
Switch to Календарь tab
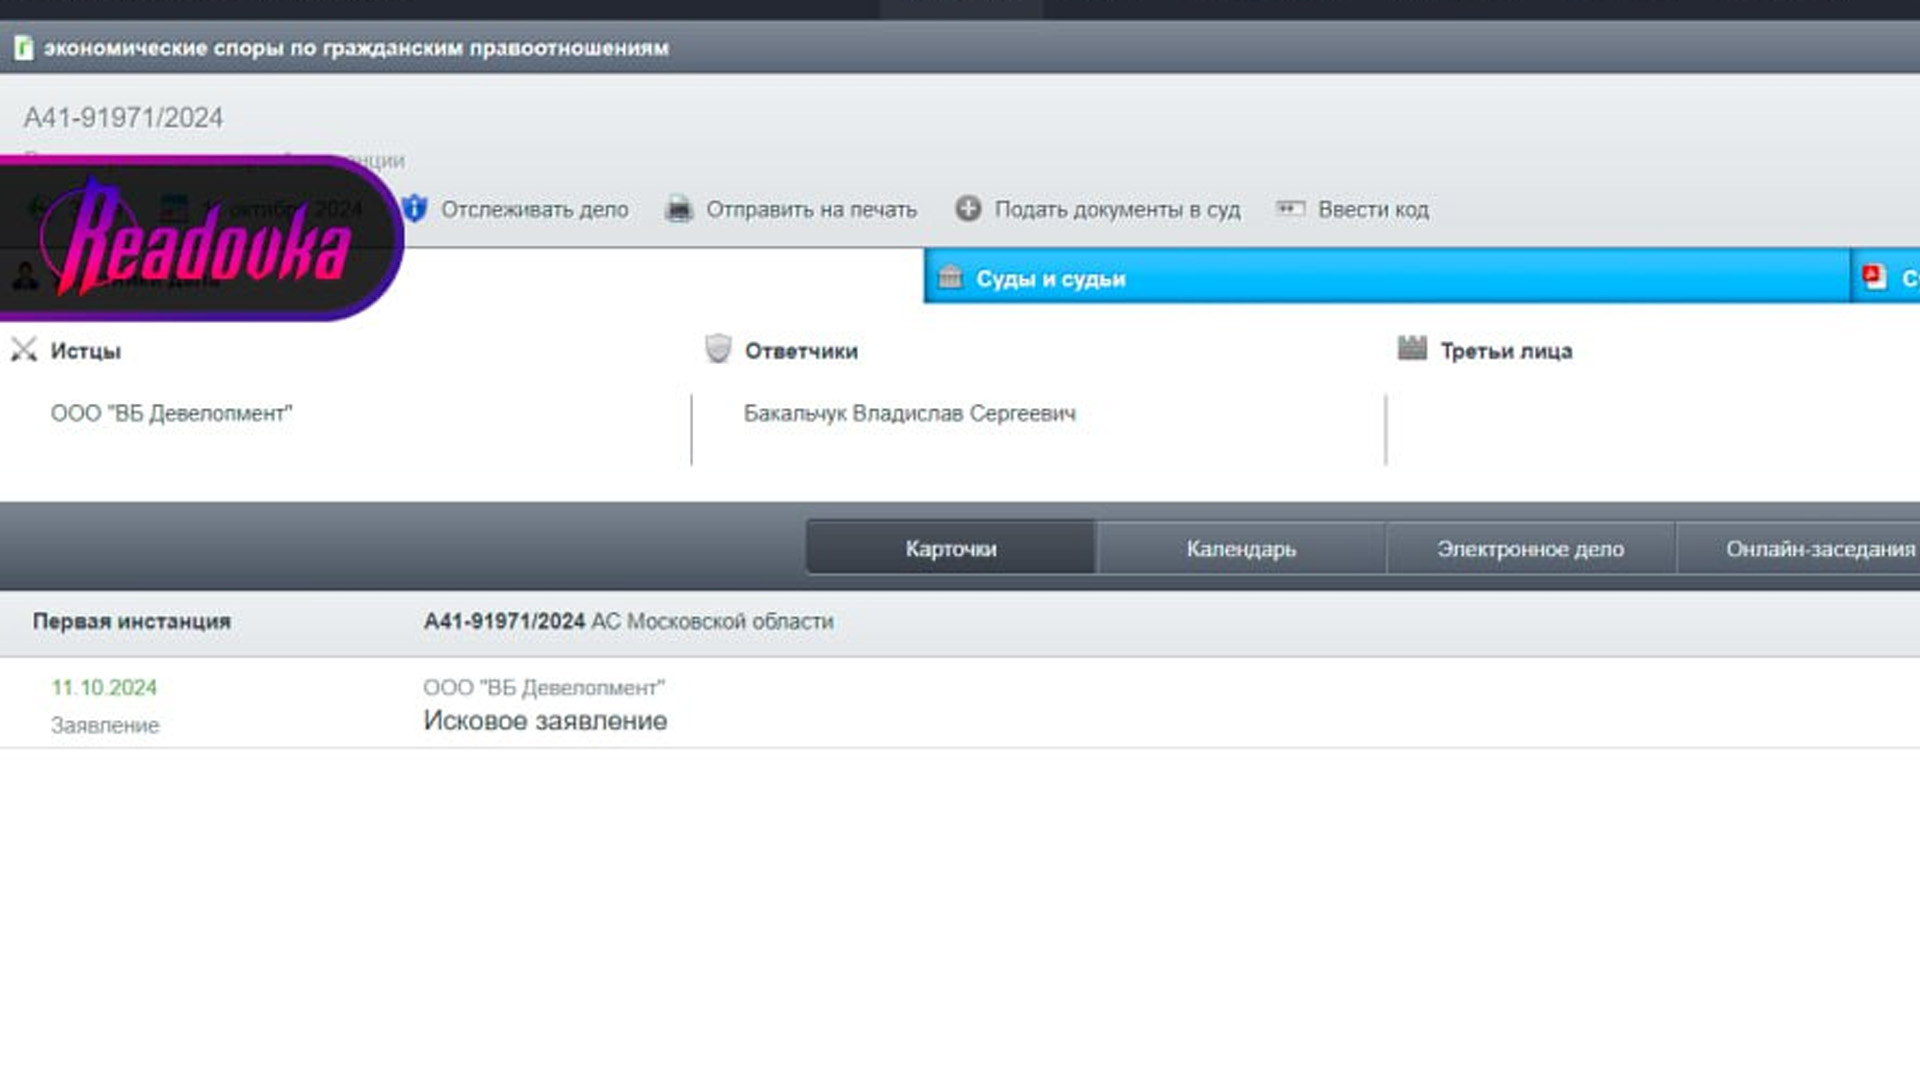[1241, 548]
